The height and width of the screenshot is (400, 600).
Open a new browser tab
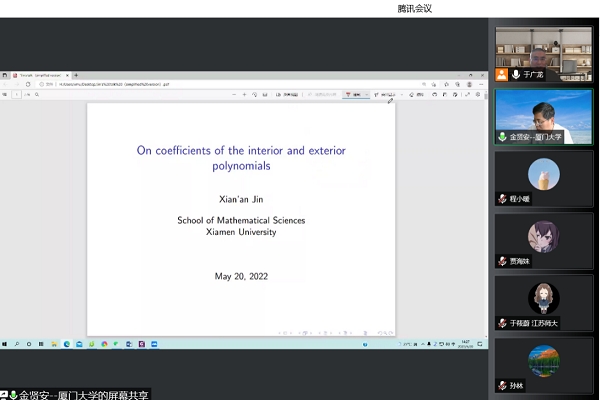point(76,75)
